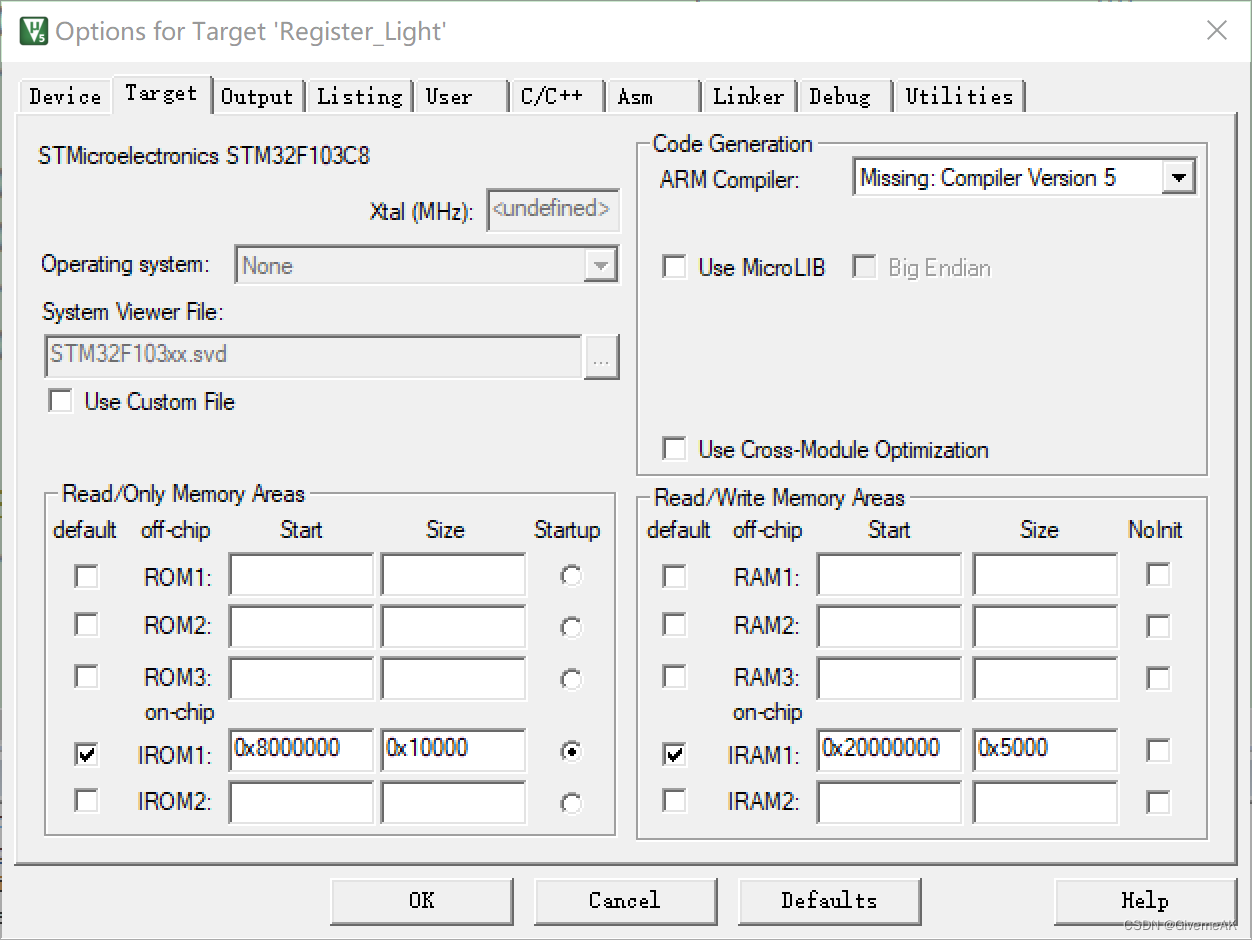This screenshot has width=1252, height=940.
Task: Toggle RAM2 default checkbox
Action: [x=675, y=624]
